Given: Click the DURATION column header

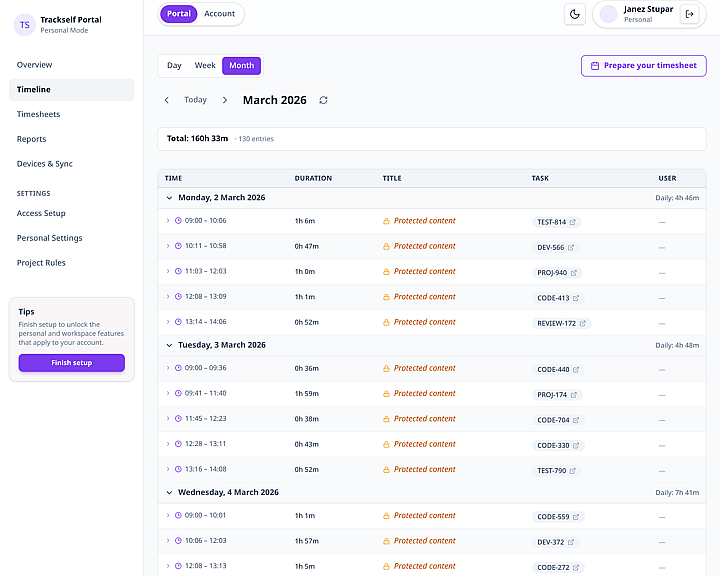Looking at the screenshot, I should point(313,178).
